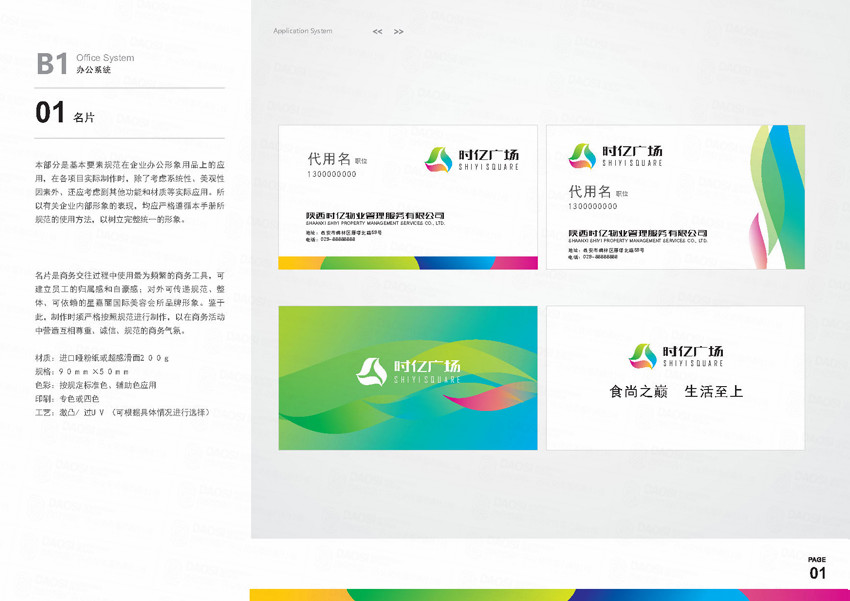850x601 pixels.
Task: Click the leaf logo icon on slogan card
Action: pyautogui.click(x=642, y=354)
